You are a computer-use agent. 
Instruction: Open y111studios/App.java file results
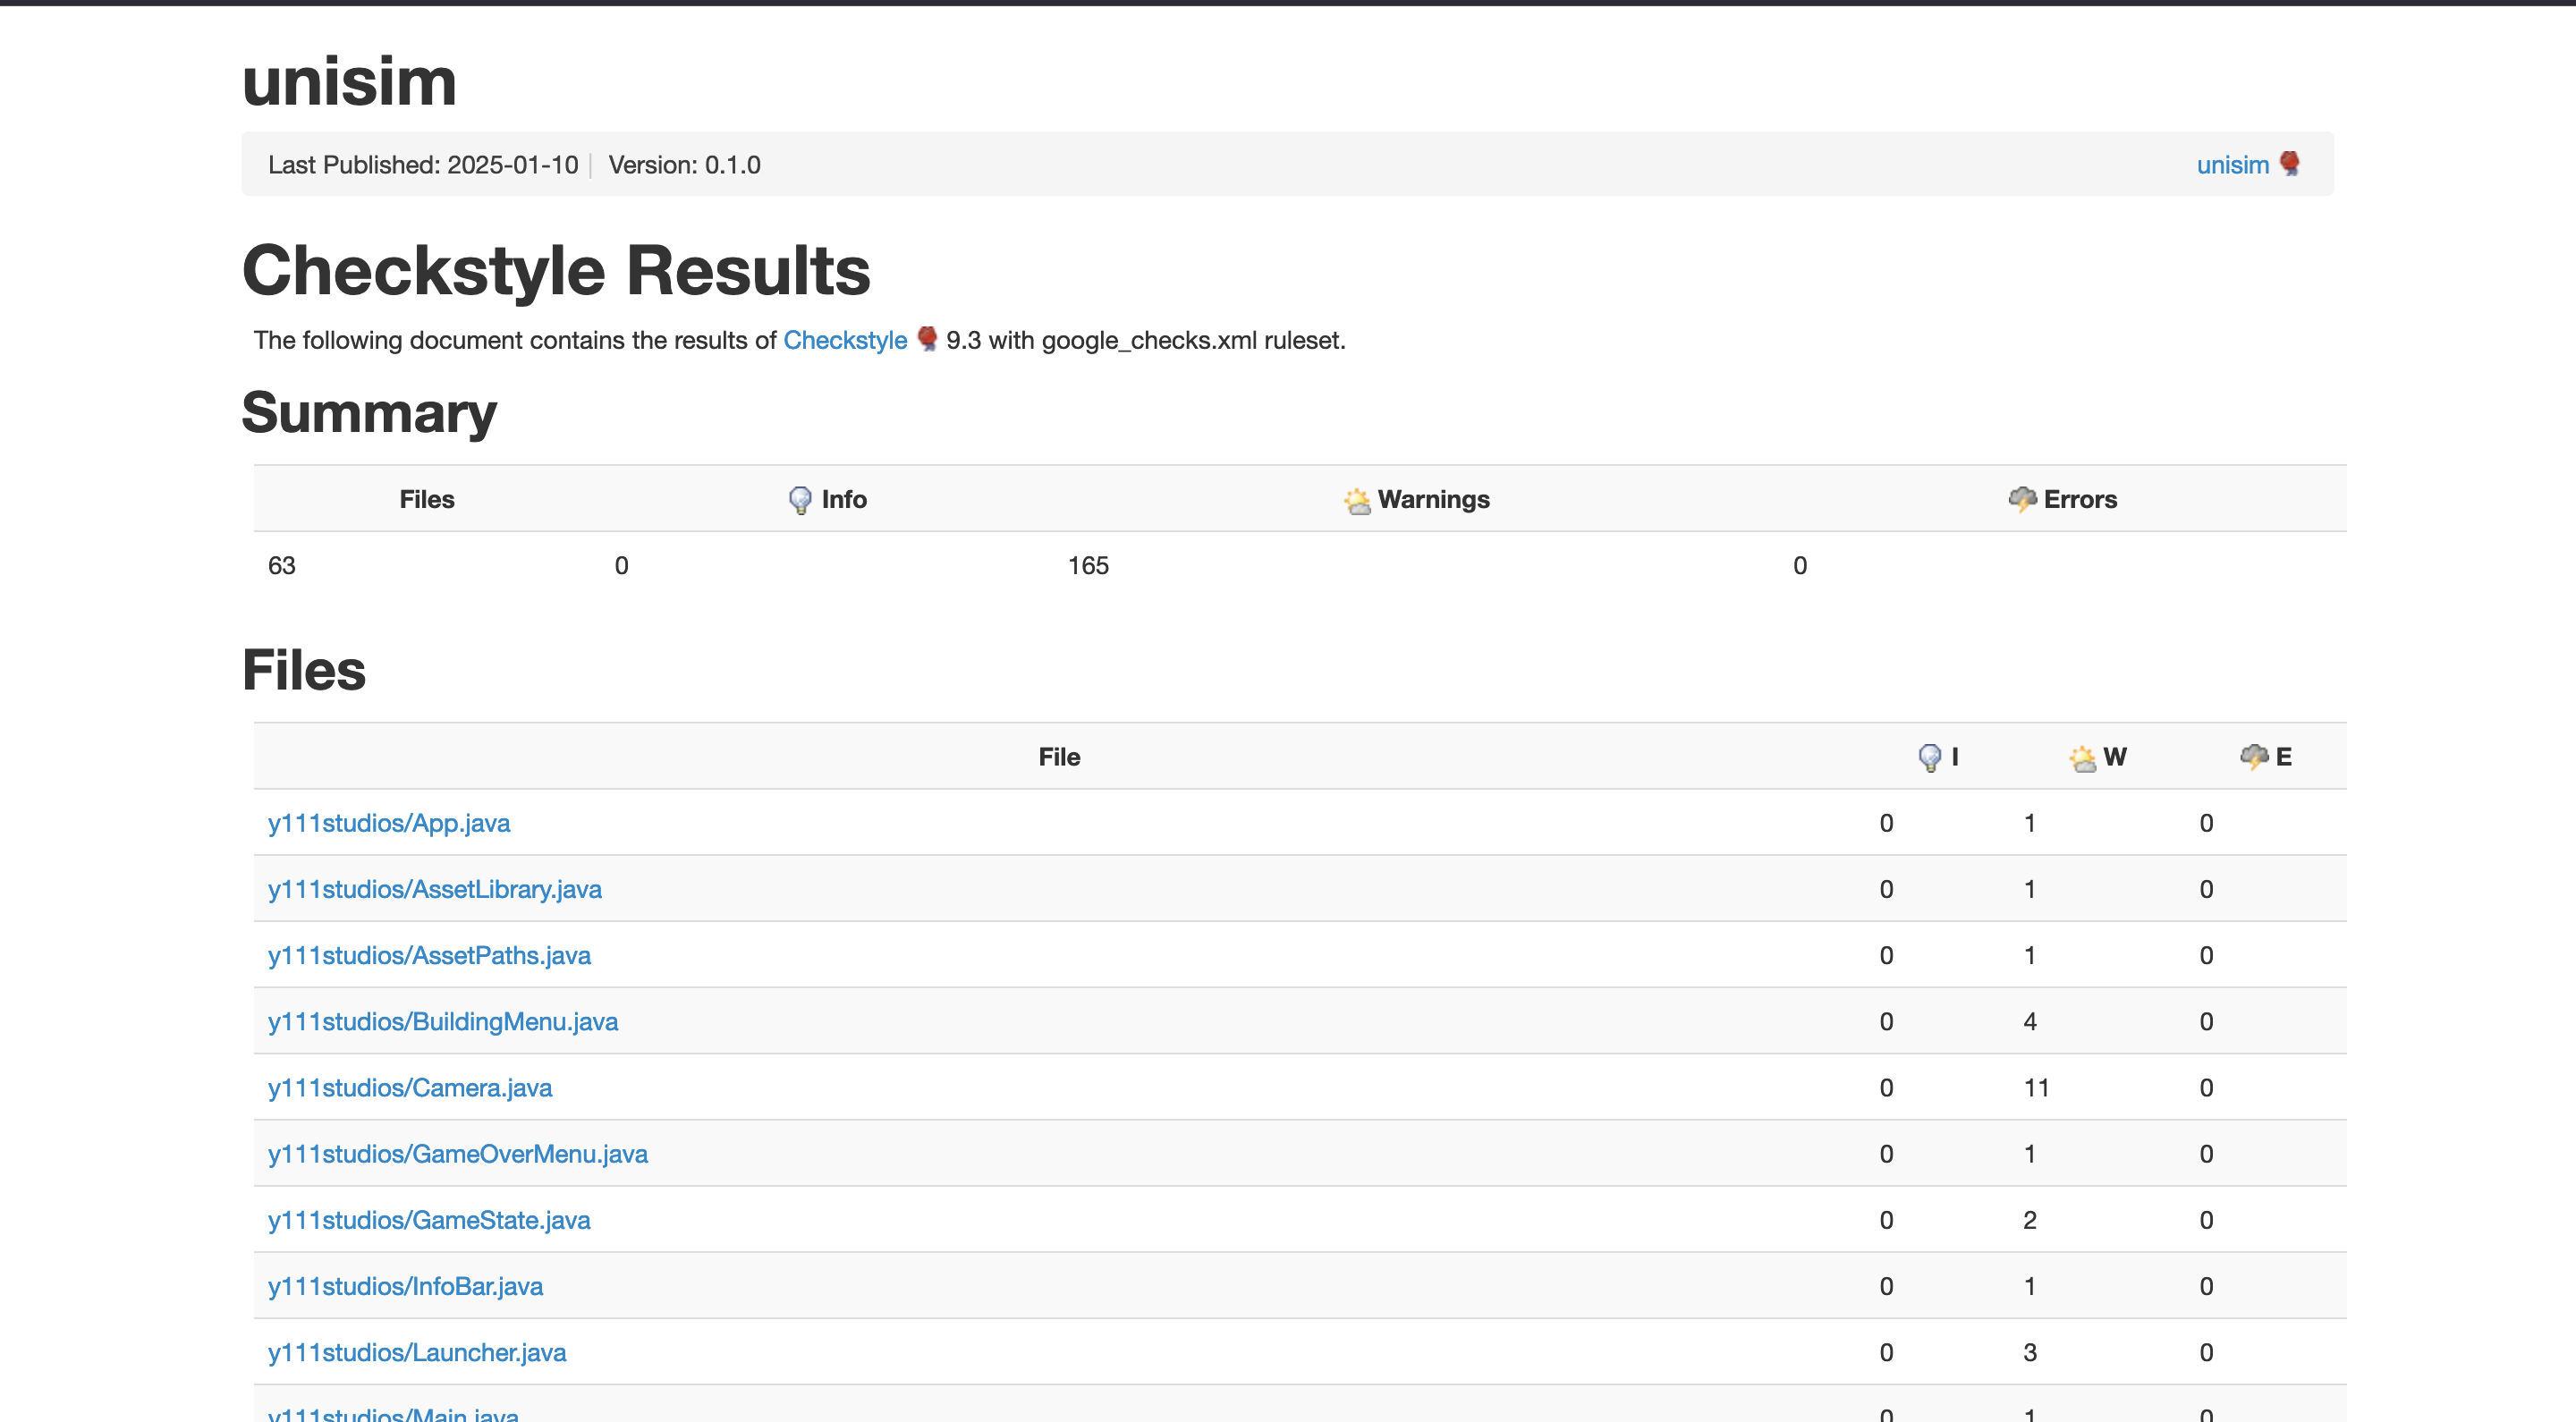[388, 823]
